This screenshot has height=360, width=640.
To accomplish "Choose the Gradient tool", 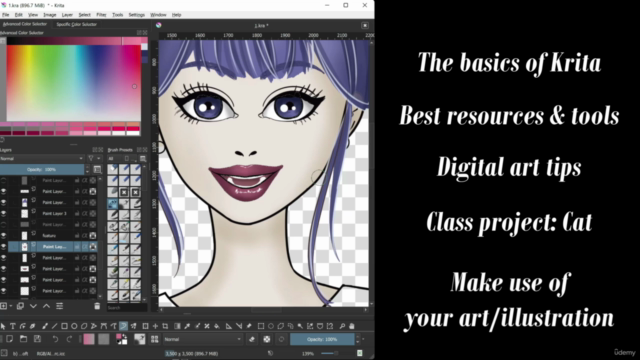I will point(177,326).
